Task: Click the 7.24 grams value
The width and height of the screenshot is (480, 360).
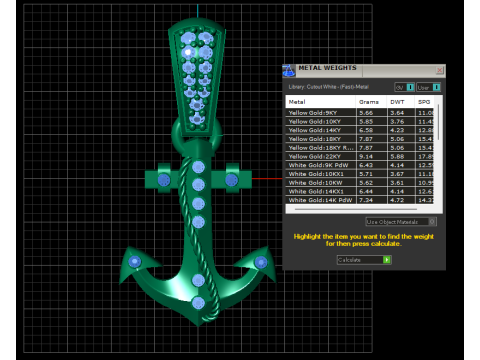Action: click(366, 200)
